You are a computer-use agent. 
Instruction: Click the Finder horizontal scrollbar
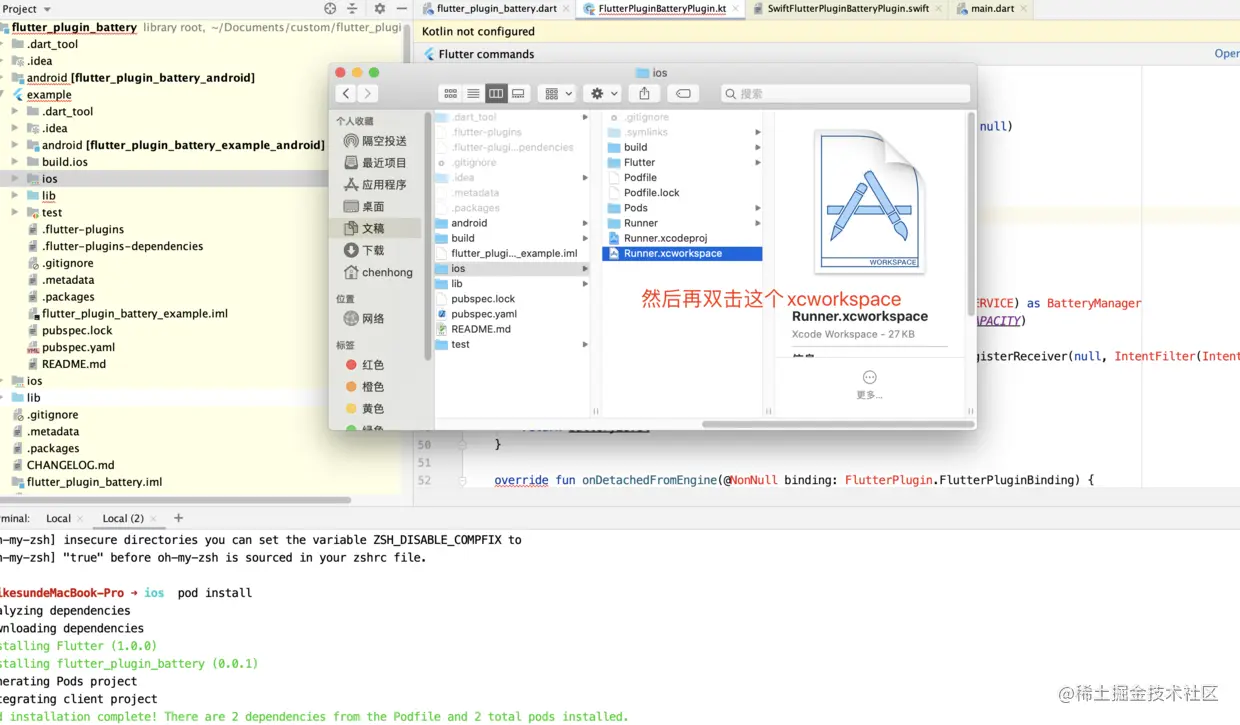coord(838,424)
